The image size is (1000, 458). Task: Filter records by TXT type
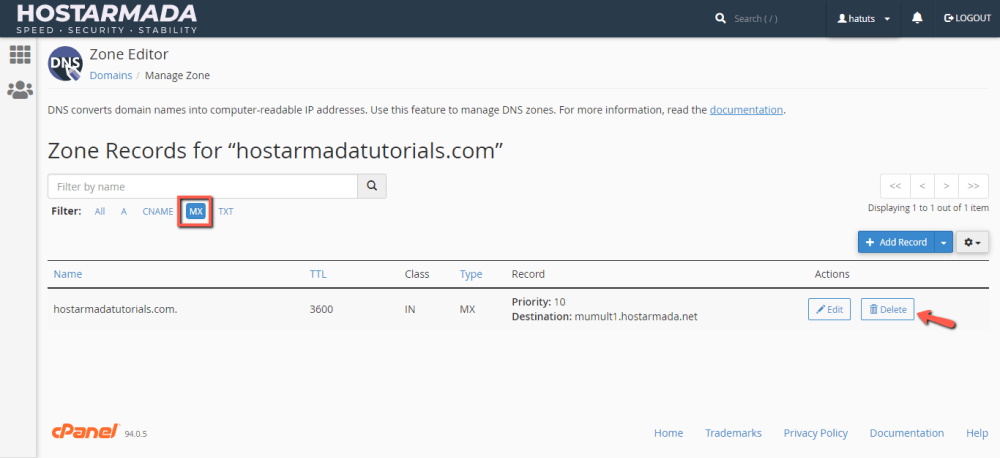coord(226,212)
